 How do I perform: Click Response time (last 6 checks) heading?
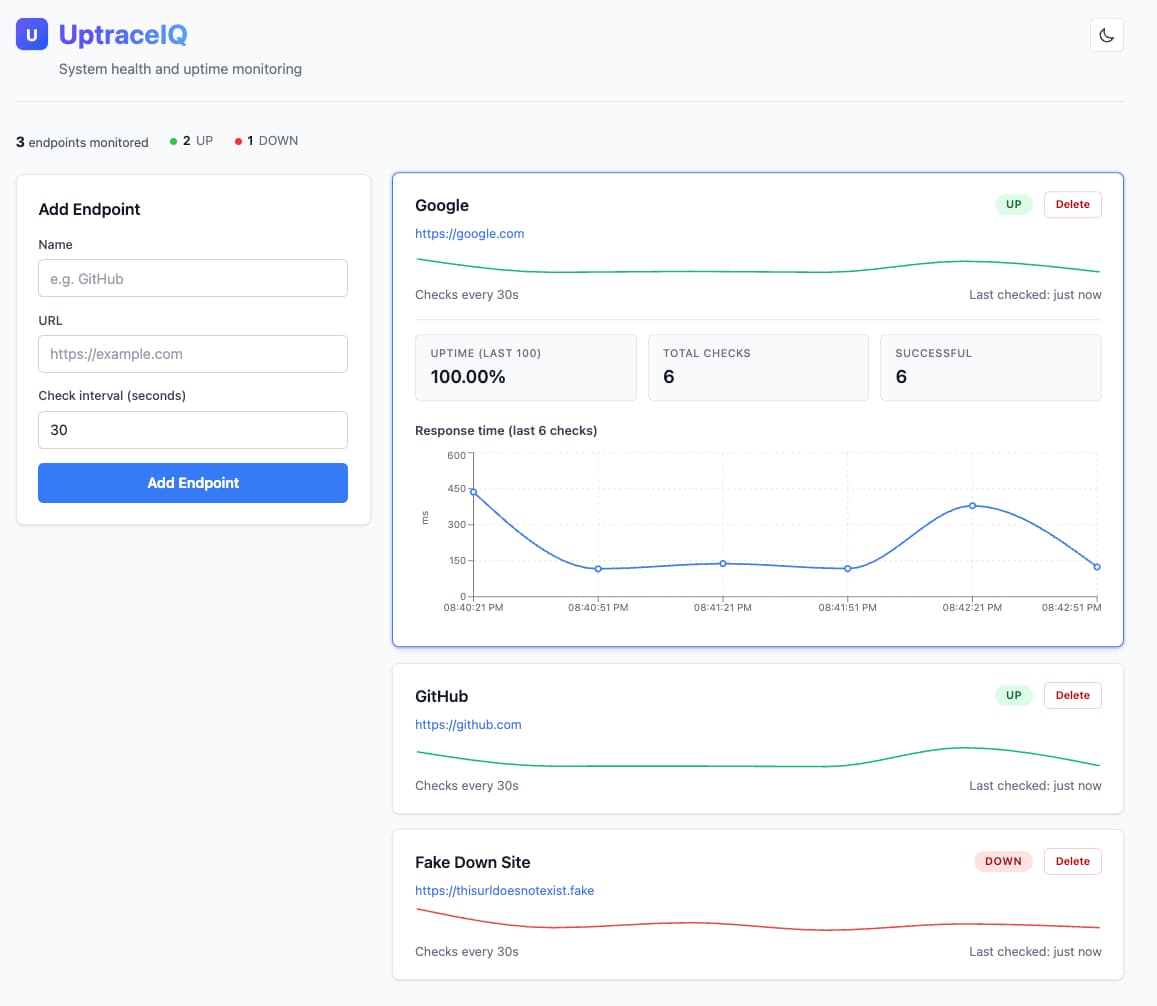click(x=505, y=430)
